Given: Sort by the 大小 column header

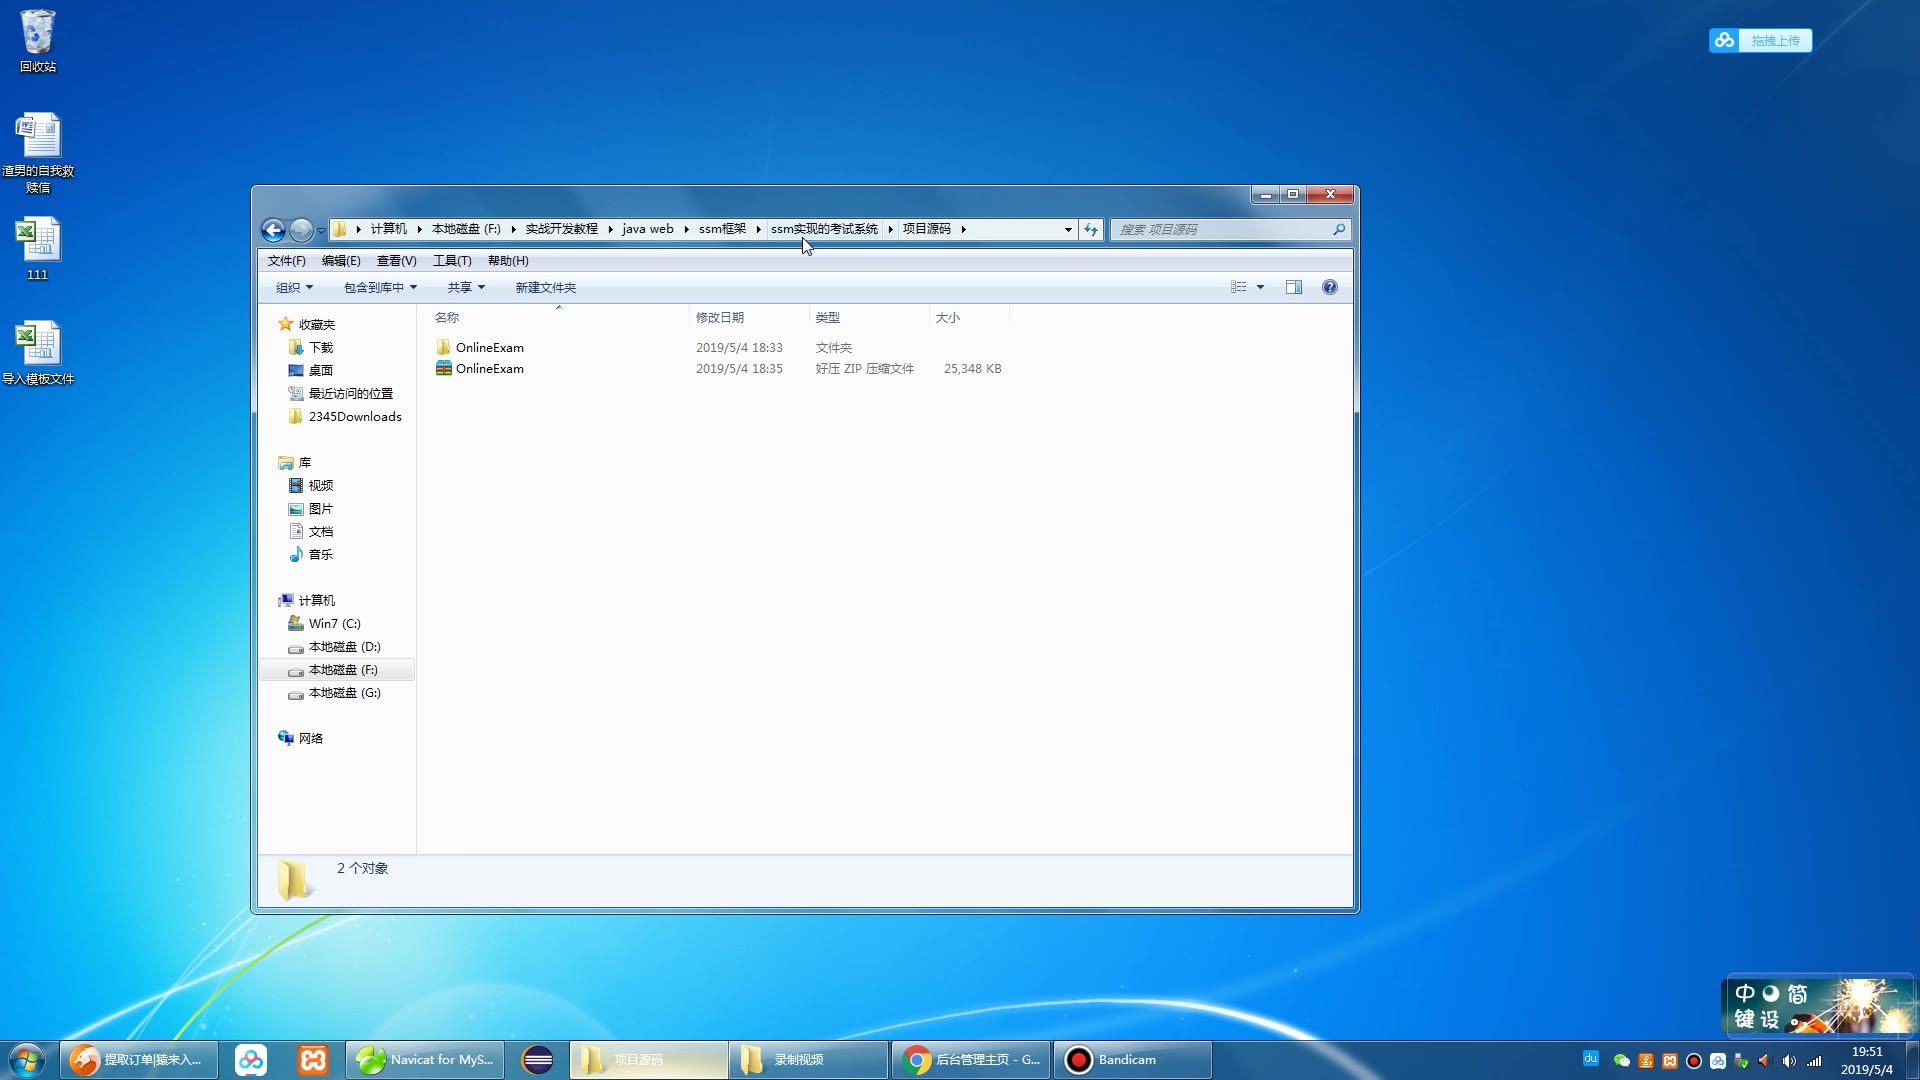Looking at the screenshot, I should pos(969,318).
